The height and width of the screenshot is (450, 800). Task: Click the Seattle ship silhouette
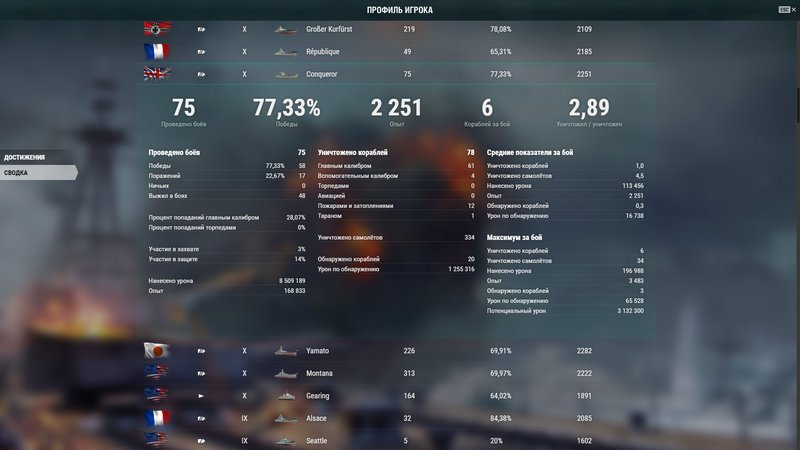click(286, 441)
